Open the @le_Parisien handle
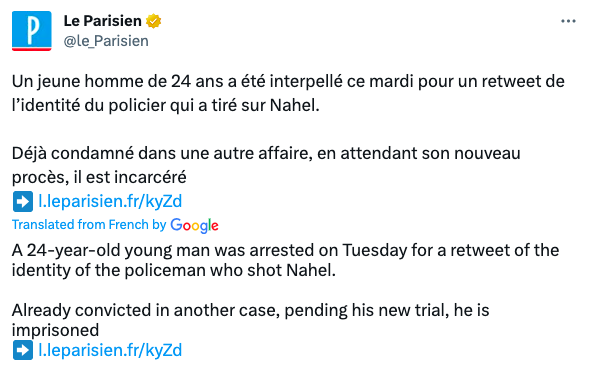 106,41
